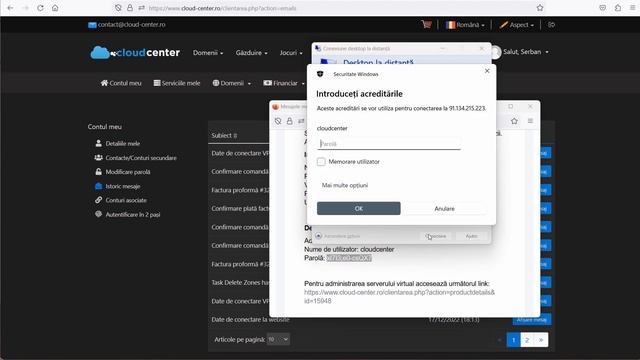Image resolution: width=640 pixels, height=360 pixels.
Task: Close the Remote Desktop Connection window
Action: 482,48
